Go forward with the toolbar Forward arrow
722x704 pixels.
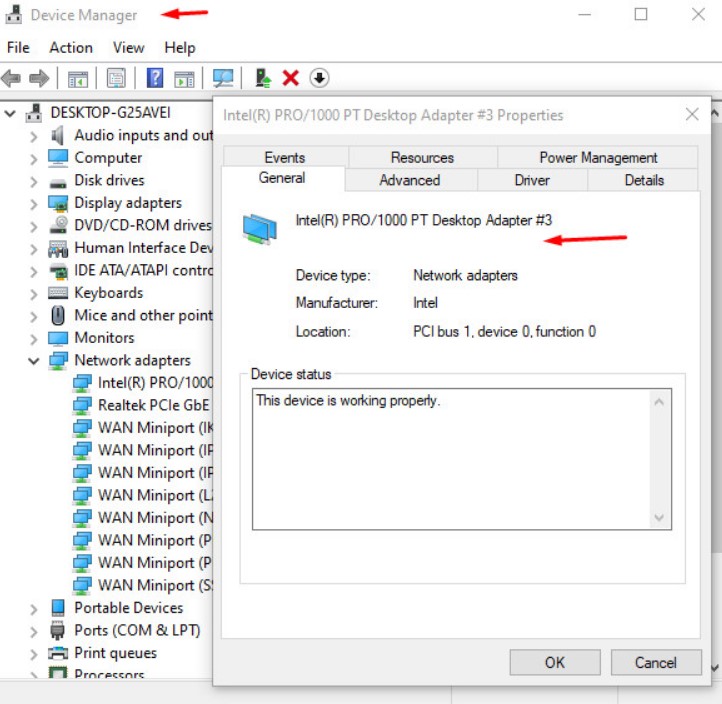pos(39,78)
